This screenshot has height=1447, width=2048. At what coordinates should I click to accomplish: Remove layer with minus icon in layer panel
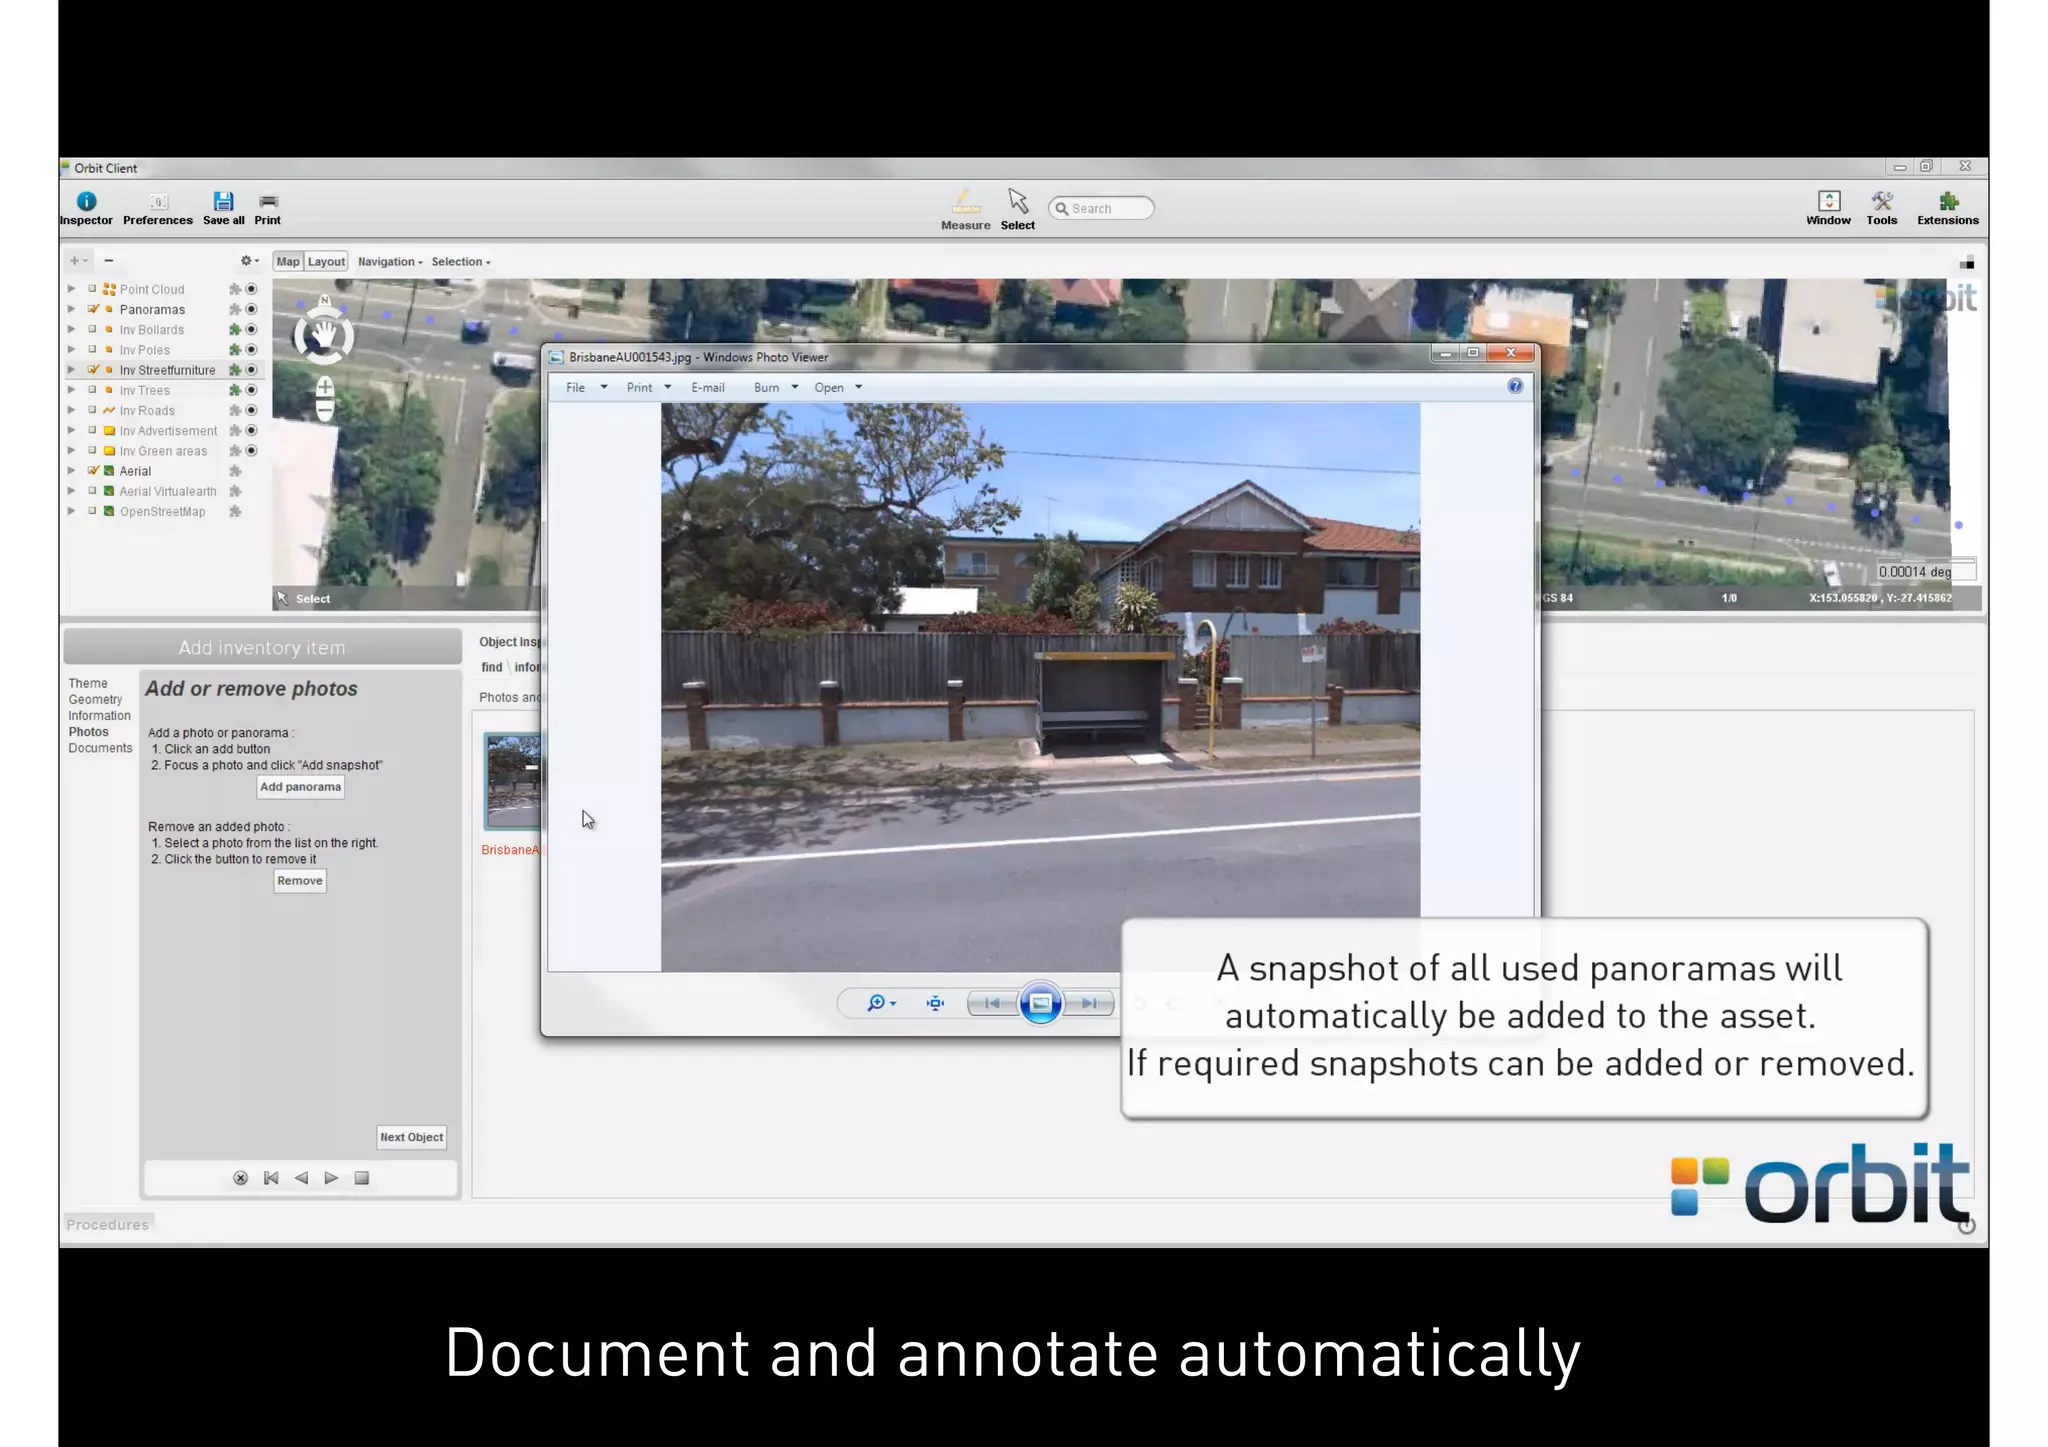[109, 261]
